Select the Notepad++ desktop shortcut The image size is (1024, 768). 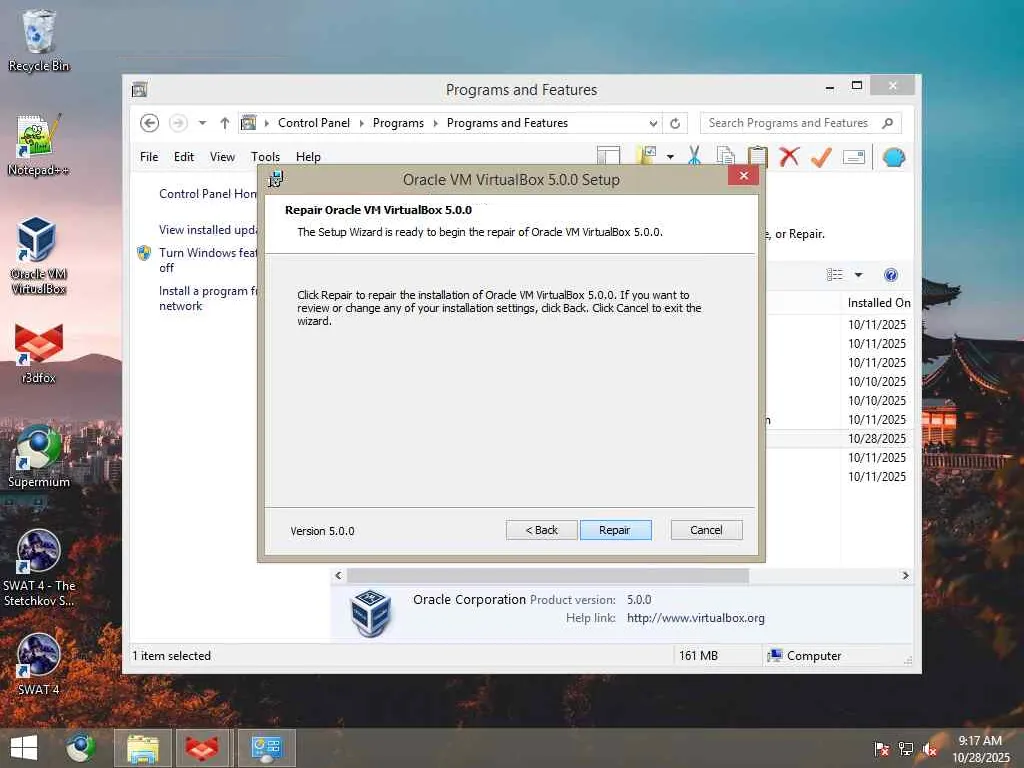click(x=39, y=145)
